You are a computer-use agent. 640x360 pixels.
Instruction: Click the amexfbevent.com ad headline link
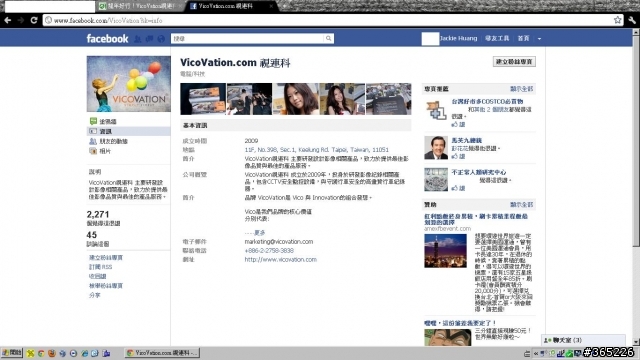point(476,219)
